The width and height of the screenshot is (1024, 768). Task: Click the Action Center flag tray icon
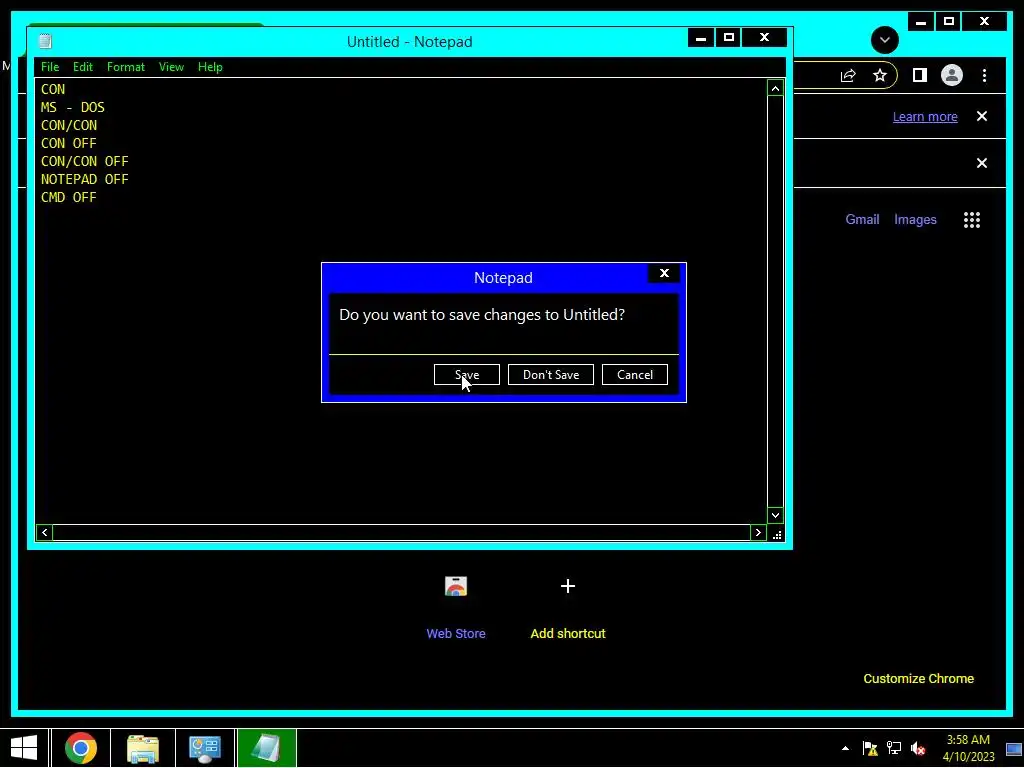[x=870, y=748]
